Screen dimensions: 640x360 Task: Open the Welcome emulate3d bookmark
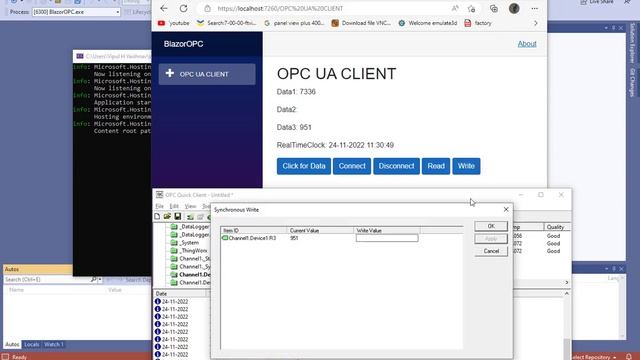click(x=428, y=23)
